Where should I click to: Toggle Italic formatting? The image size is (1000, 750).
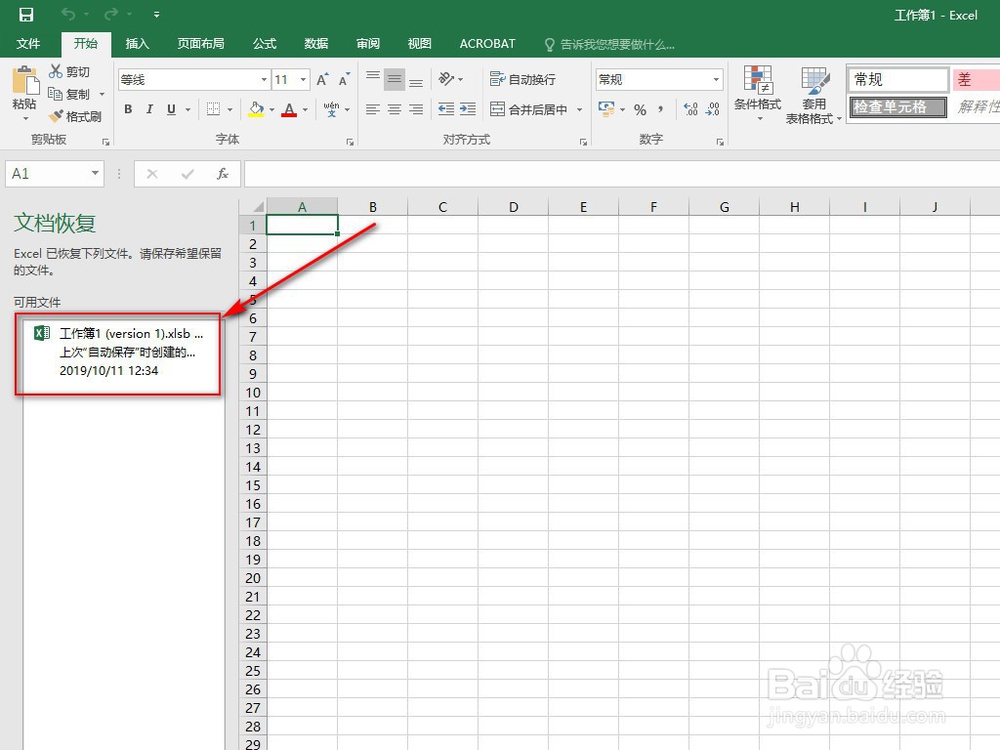tap(149, 109)
